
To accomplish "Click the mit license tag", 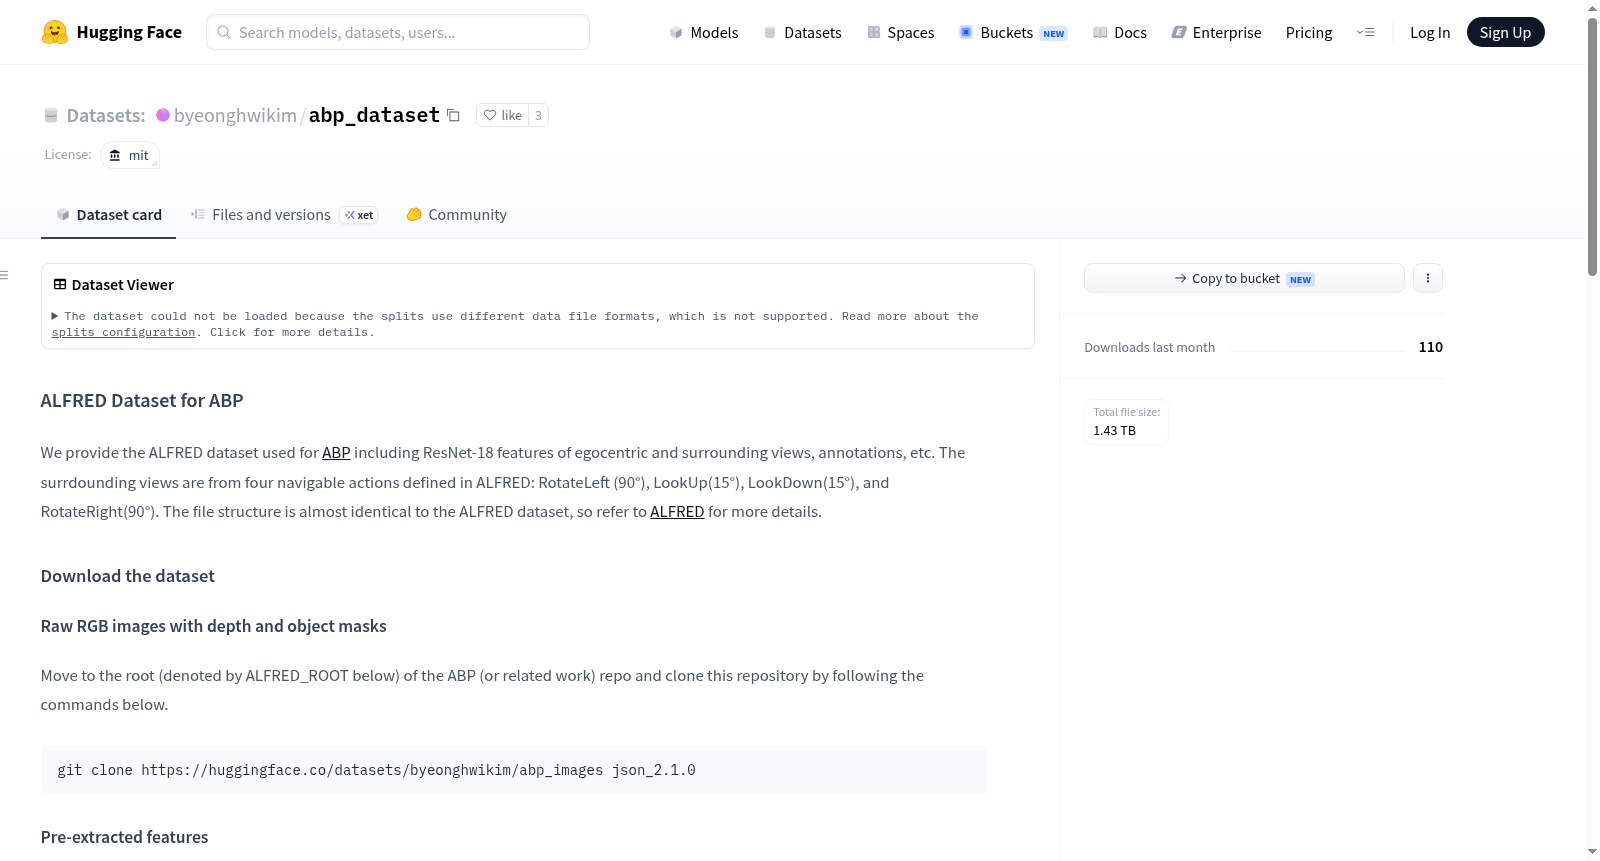I will 130,155.
